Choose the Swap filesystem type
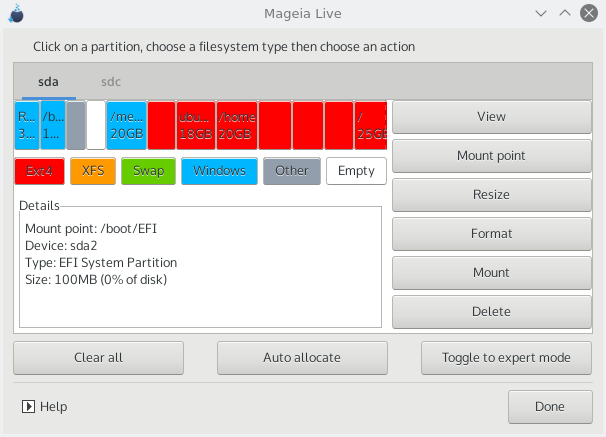606x437 pixels. 148,171
